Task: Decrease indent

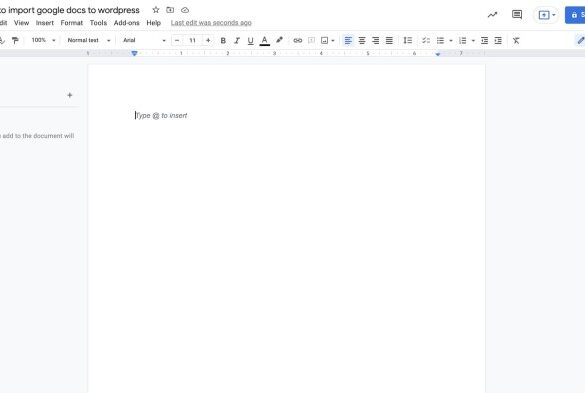Action: 484,40
